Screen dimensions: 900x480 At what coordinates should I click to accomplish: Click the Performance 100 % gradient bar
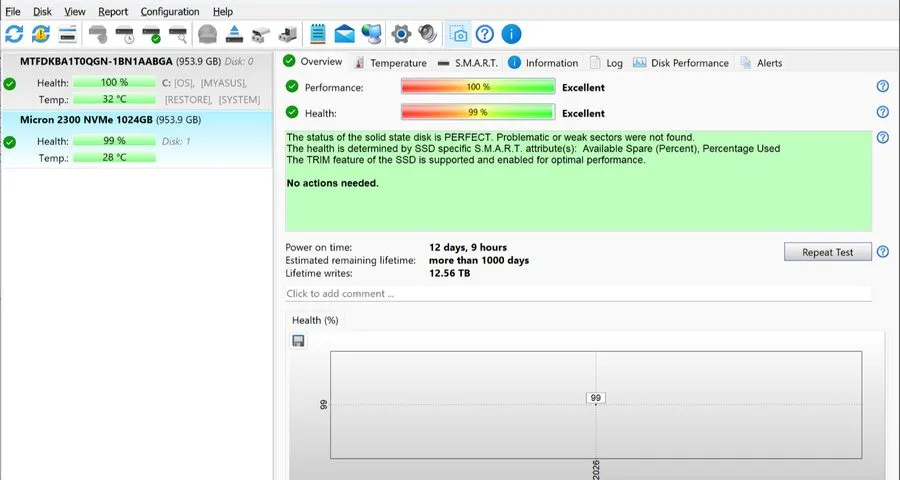(478, 87)
